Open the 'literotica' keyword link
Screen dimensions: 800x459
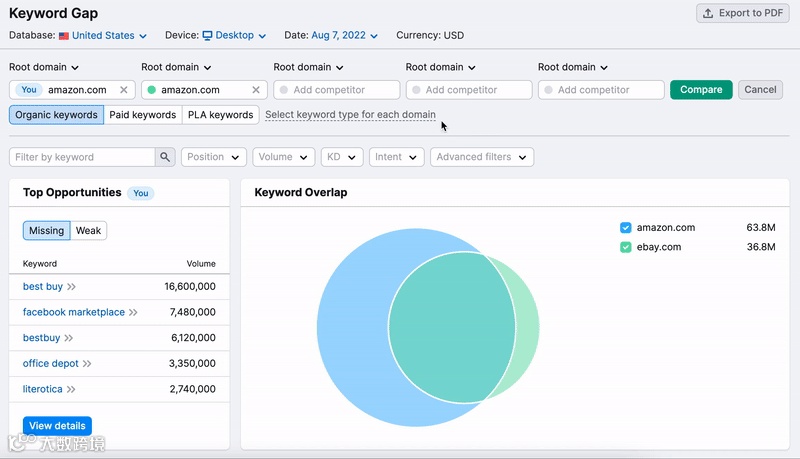(x=42, y=389)
